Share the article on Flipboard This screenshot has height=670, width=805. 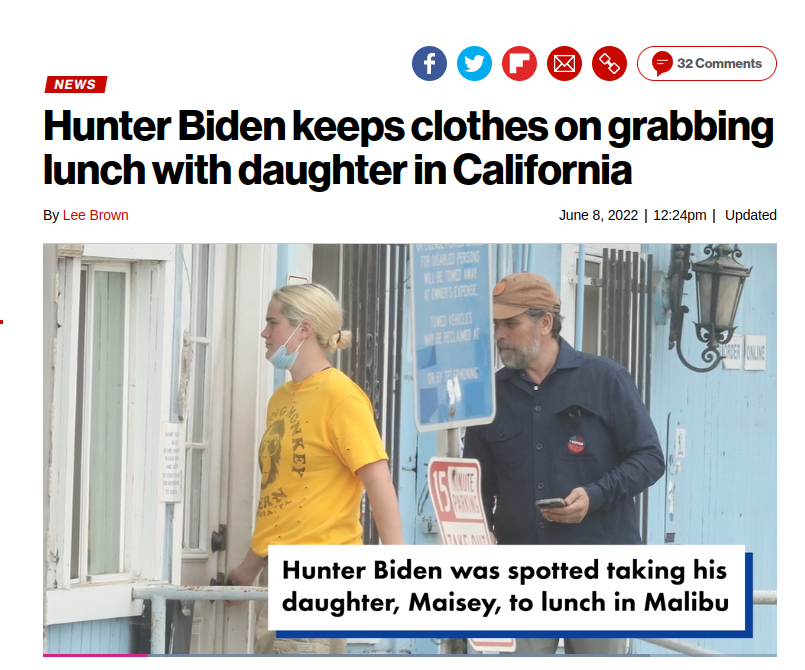coord(519,64)
